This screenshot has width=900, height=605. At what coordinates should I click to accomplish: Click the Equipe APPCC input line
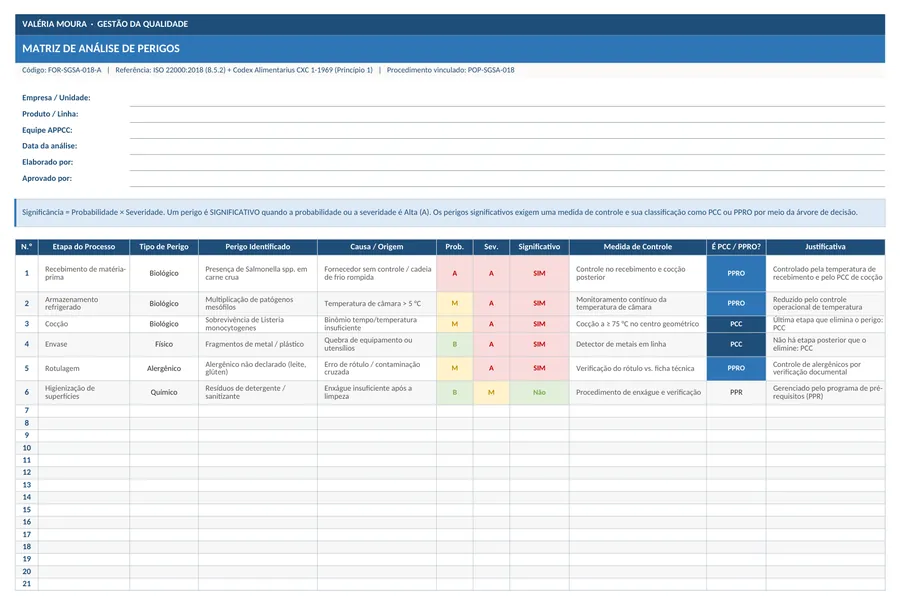507,130
